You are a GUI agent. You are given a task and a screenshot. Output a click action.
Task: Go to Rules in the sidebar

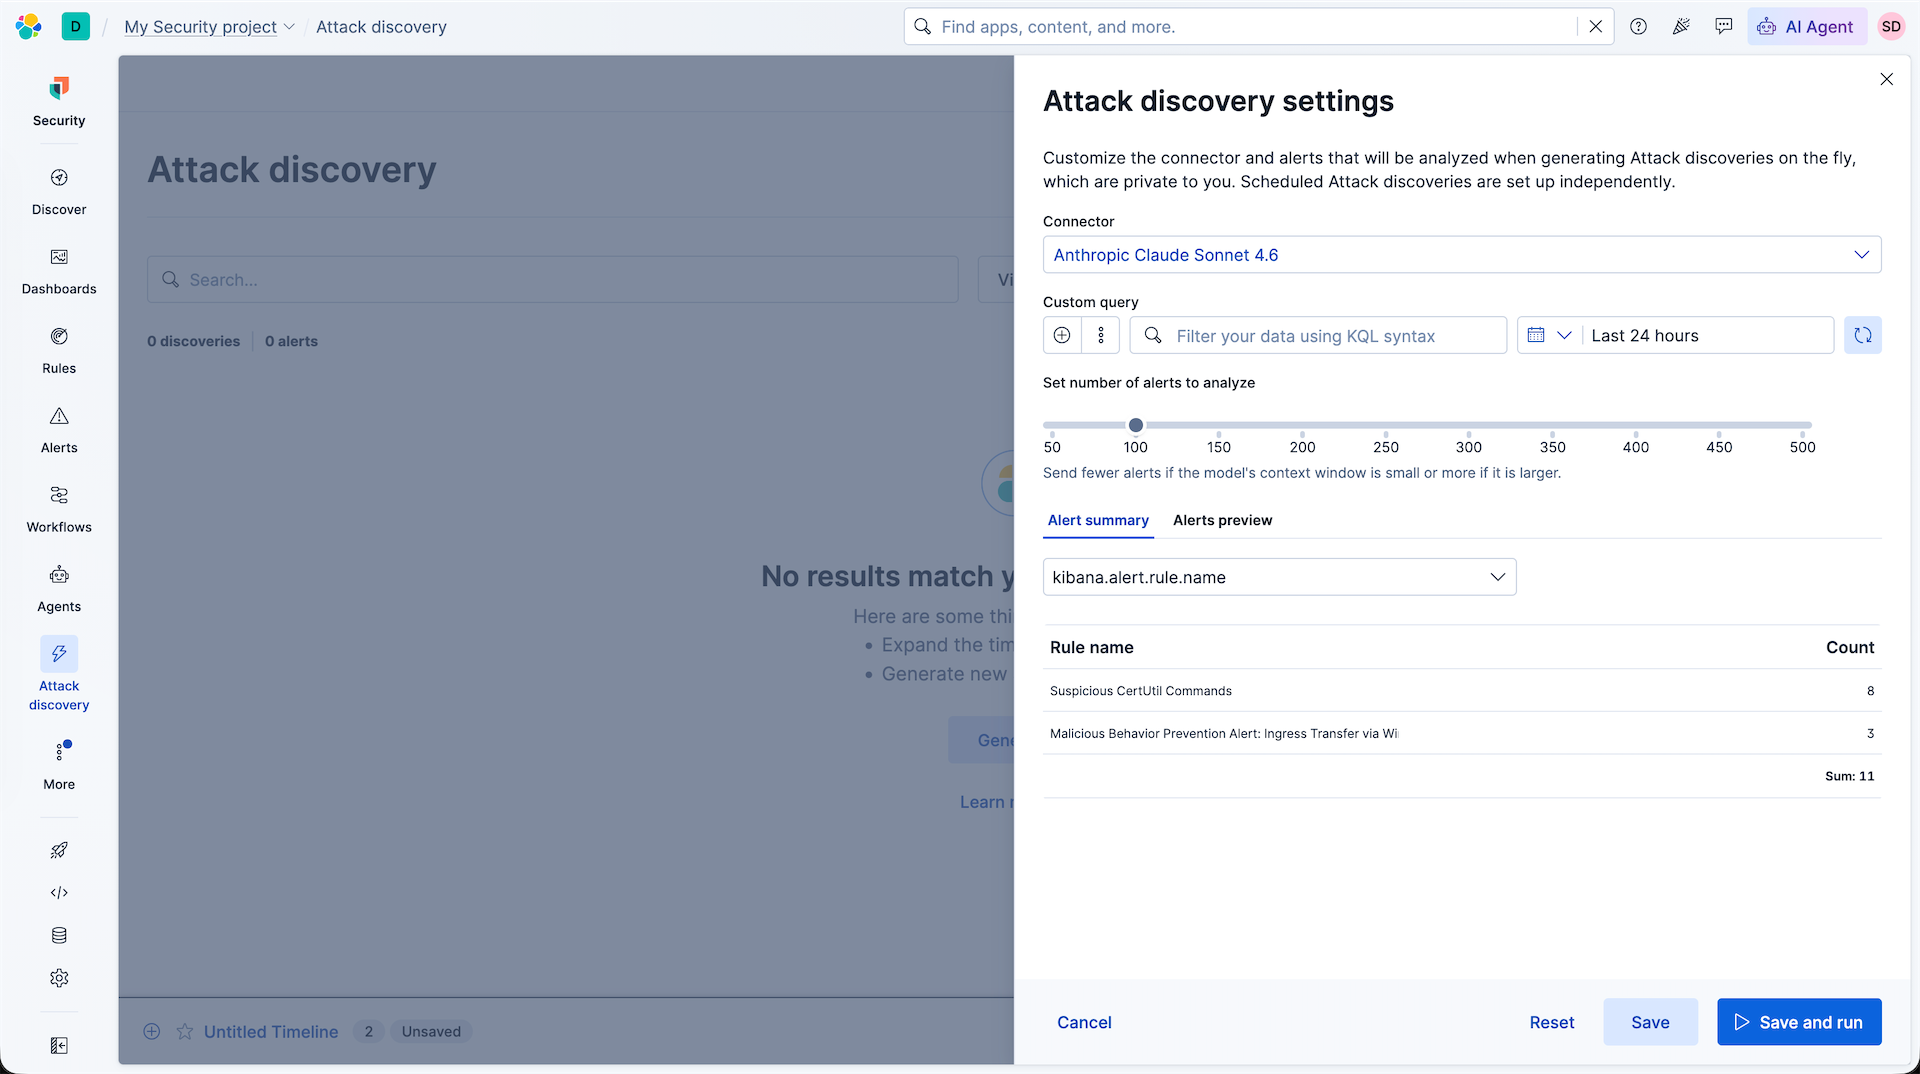click(59, 351)
